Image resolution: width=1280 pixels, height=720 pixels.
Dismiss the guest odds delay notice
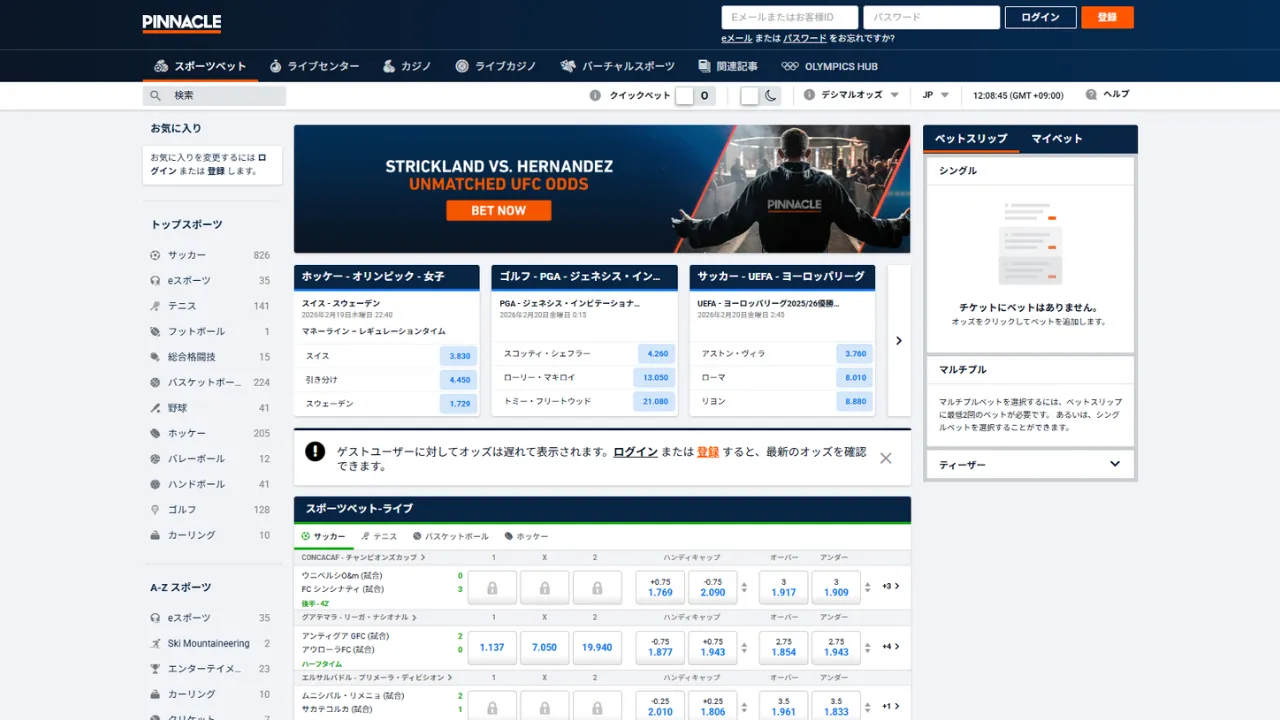[x=885, y=458]
